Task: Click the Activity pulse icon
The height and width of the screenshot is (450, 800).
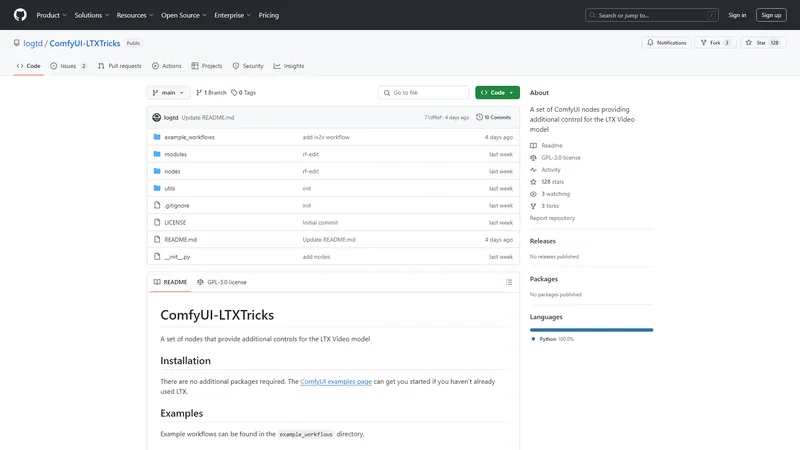Action: 533,170
